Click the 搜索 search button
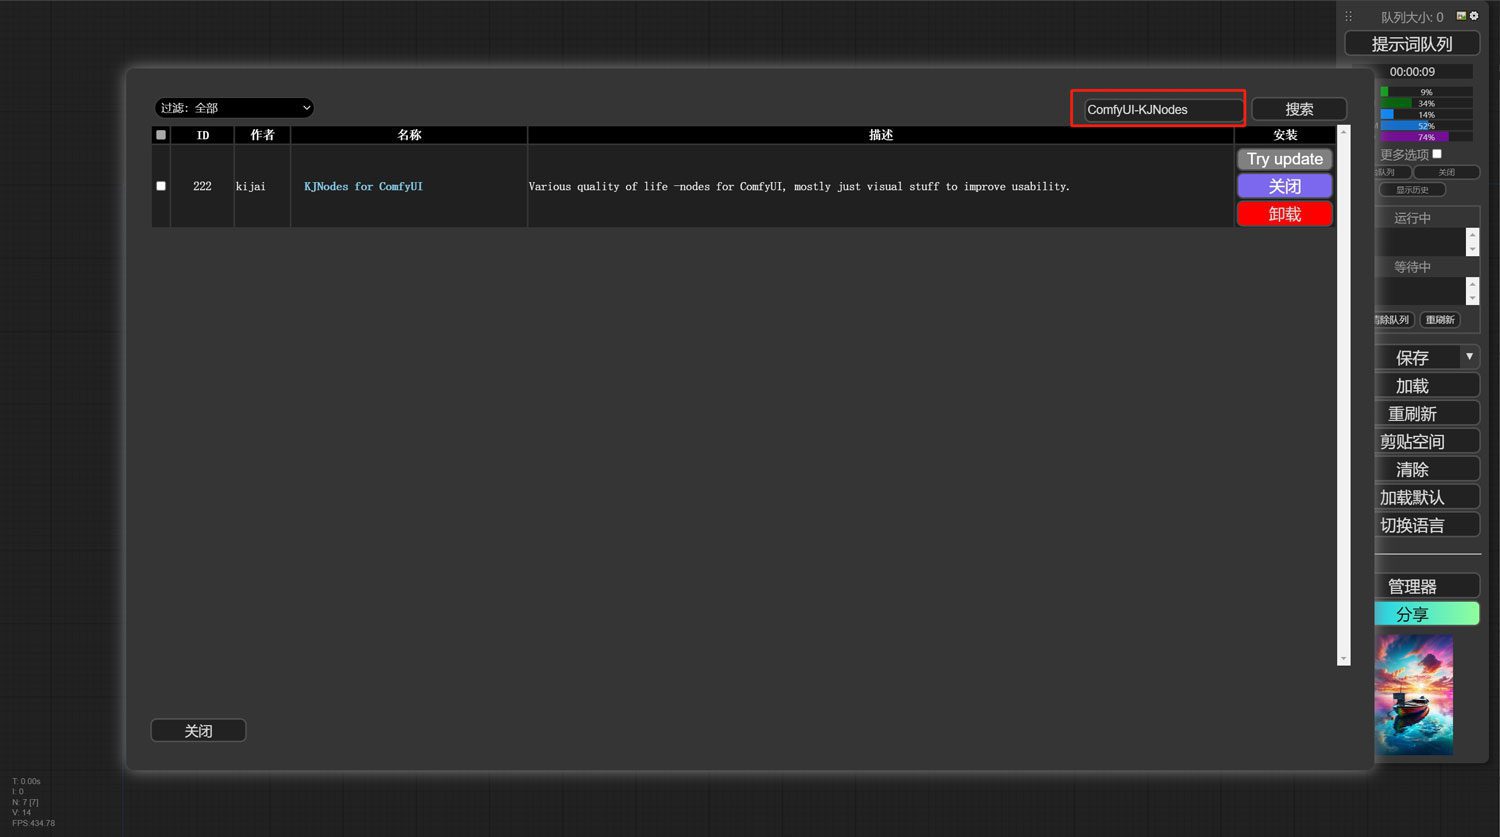The width and height of the screenshot is (1500, 837). point(1299,109)
